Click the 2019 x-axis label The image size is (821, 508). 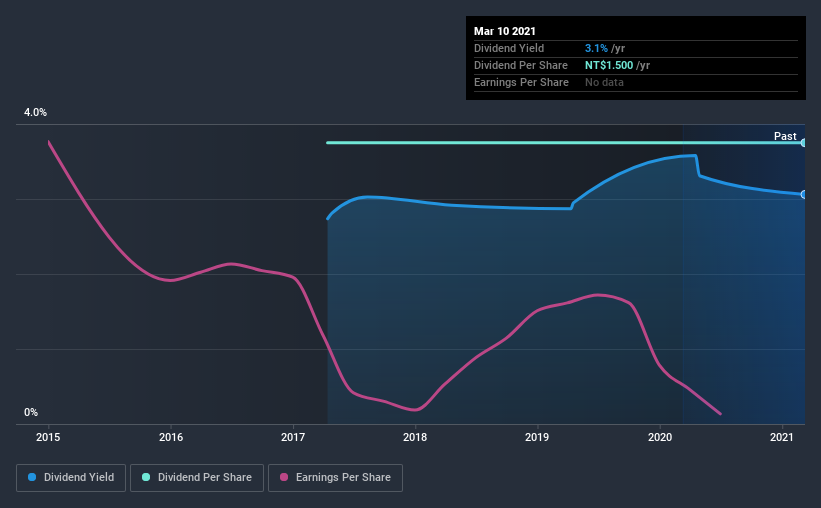(537, 437)
